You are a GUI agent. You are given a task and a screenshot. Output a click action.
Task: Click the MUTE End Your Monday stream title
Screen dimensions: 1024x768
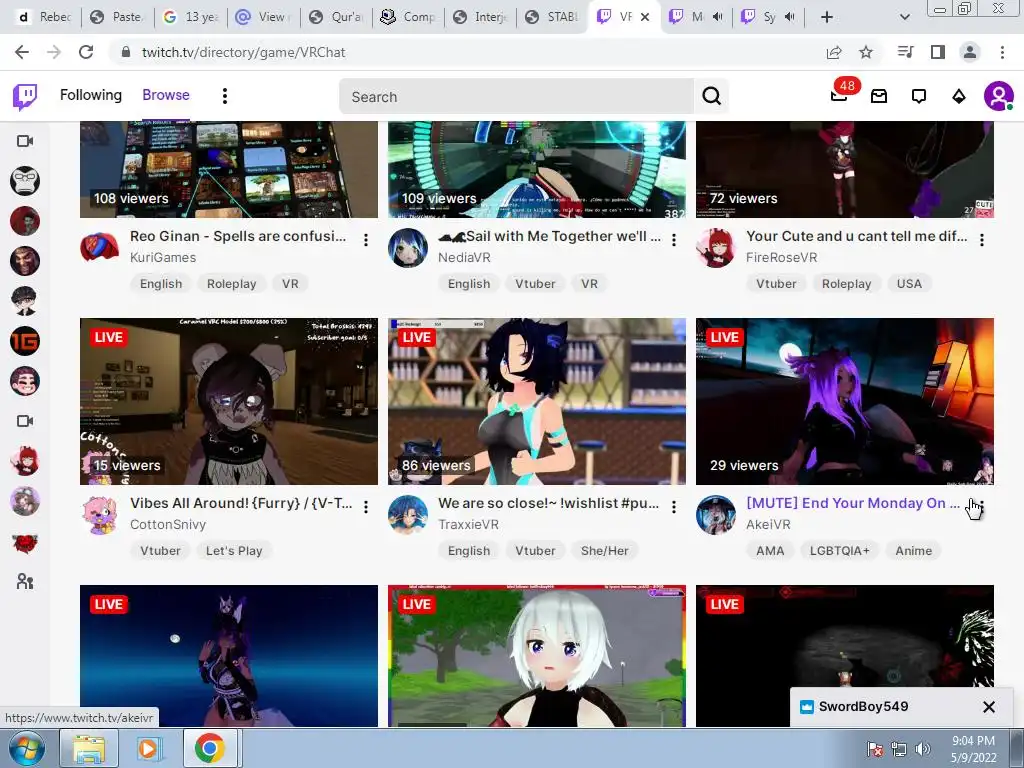tap(853, 503)
